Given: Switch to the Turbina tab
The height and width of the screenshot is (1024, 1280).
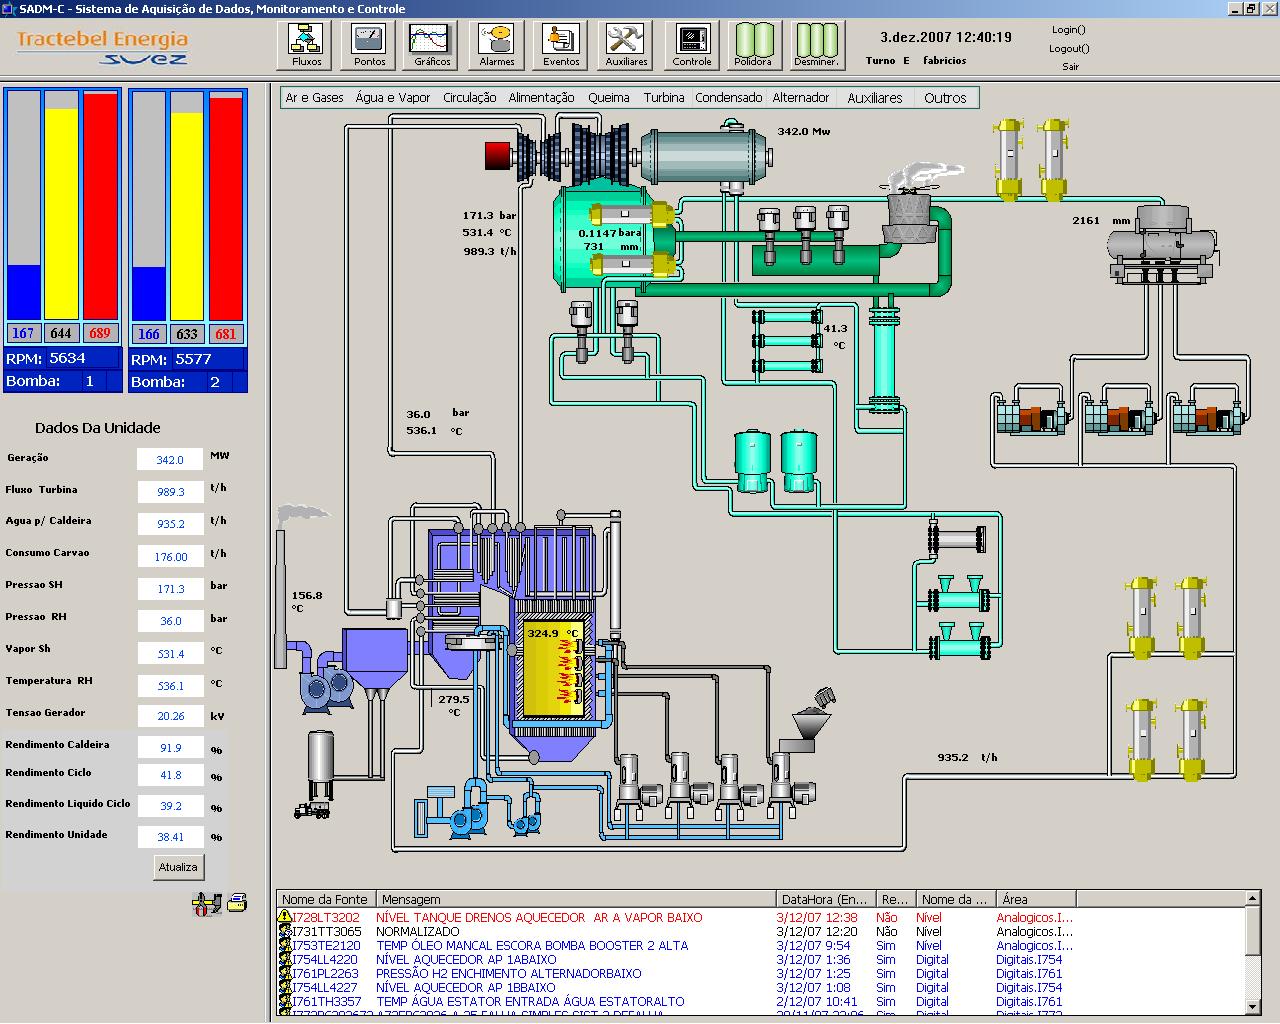Looking at the screenshot, I should click(664, 98).
